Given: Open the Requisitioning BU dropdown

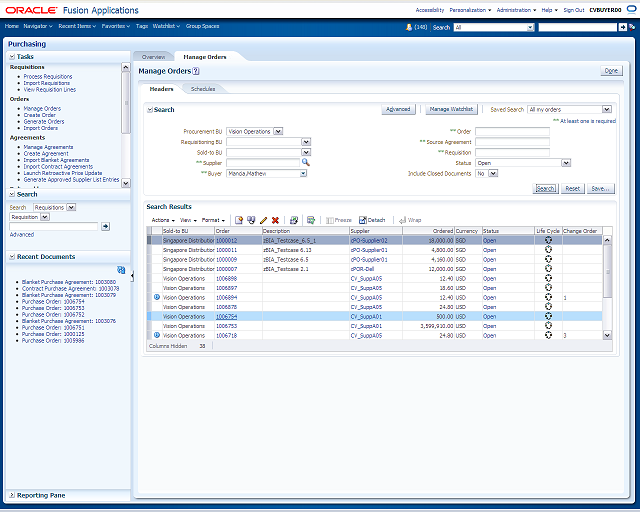Looking at the screenshot, I should click(x=307, y=142).
